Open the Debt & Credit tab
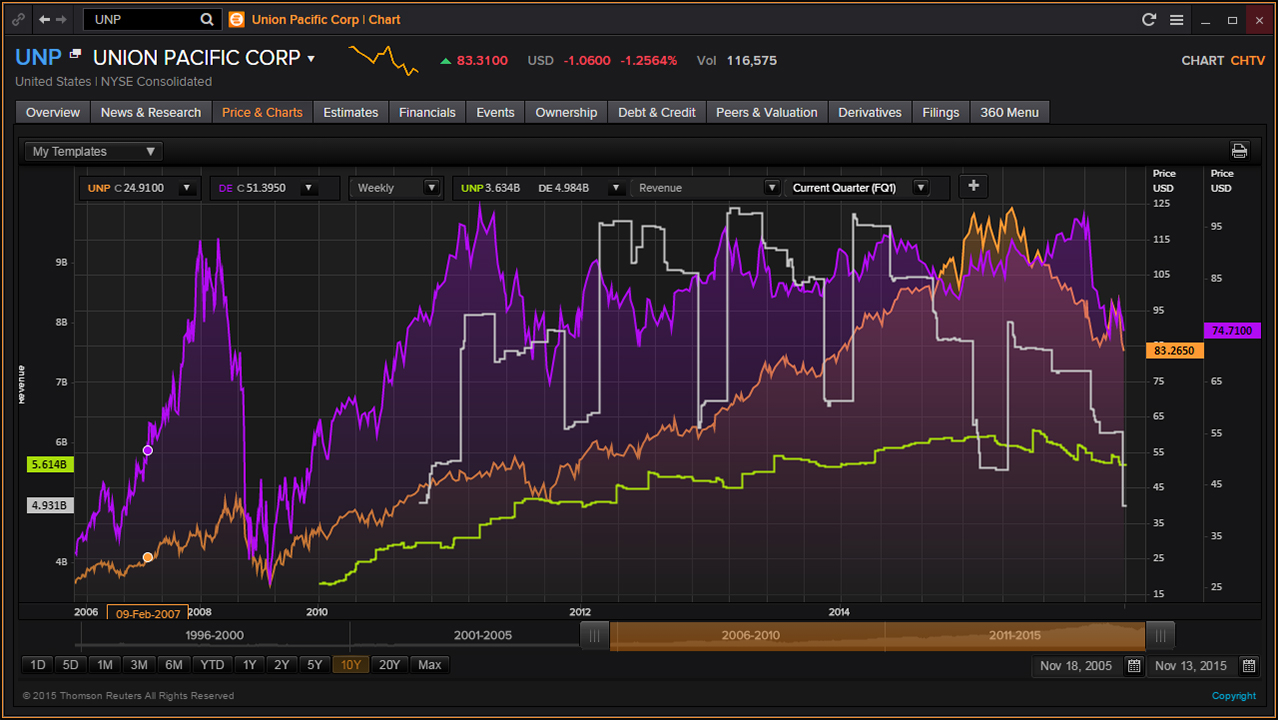1280x720 pixels. coord(657,112)
